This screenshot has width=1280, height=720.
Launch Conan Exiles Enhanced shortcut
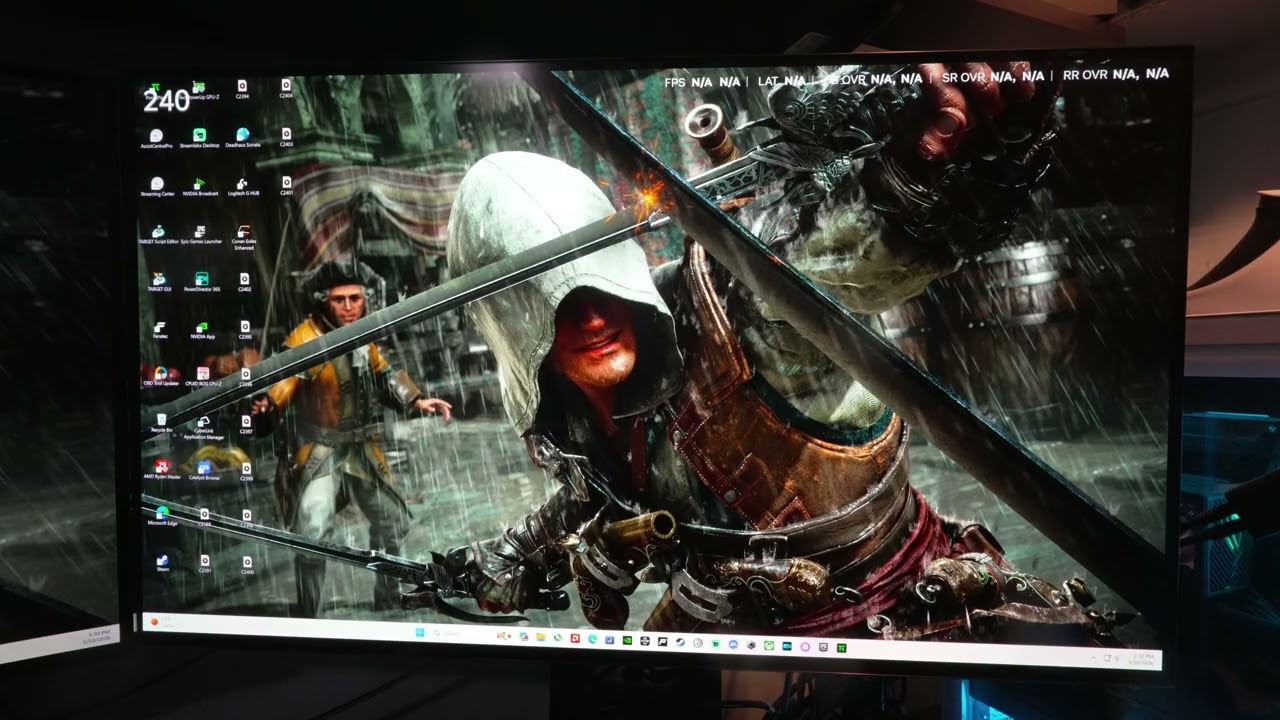(243, 237)
